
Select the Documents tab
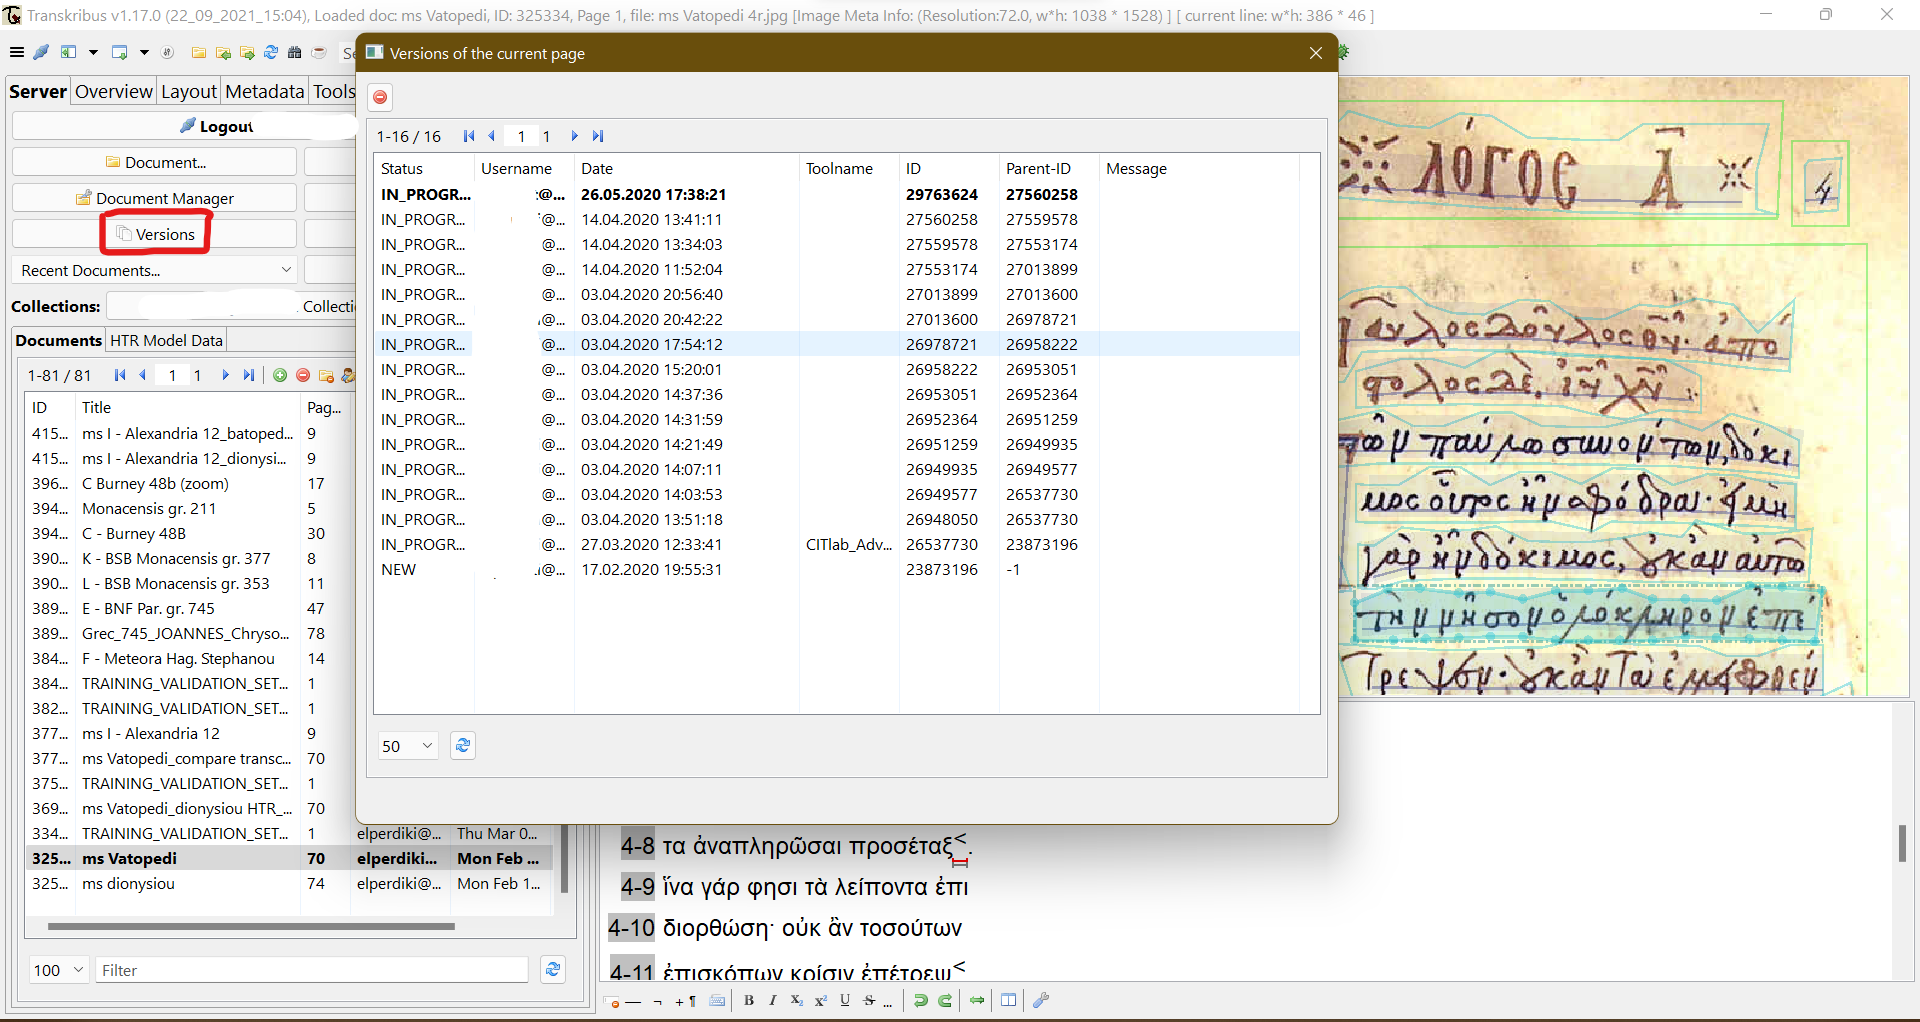point(58,340)
